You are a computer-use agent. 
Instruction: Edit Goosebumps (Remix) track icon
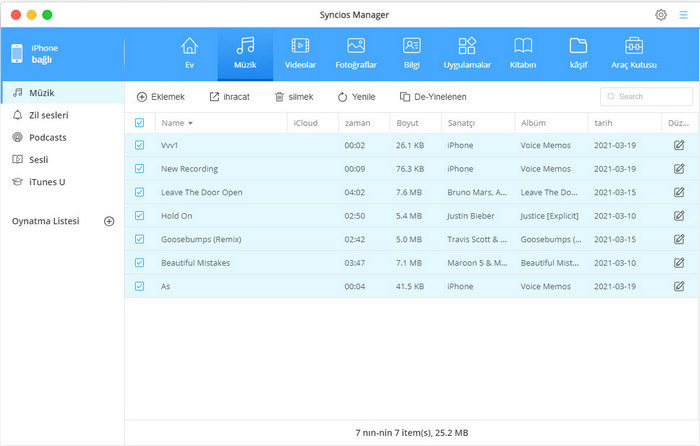coord(679,239)
